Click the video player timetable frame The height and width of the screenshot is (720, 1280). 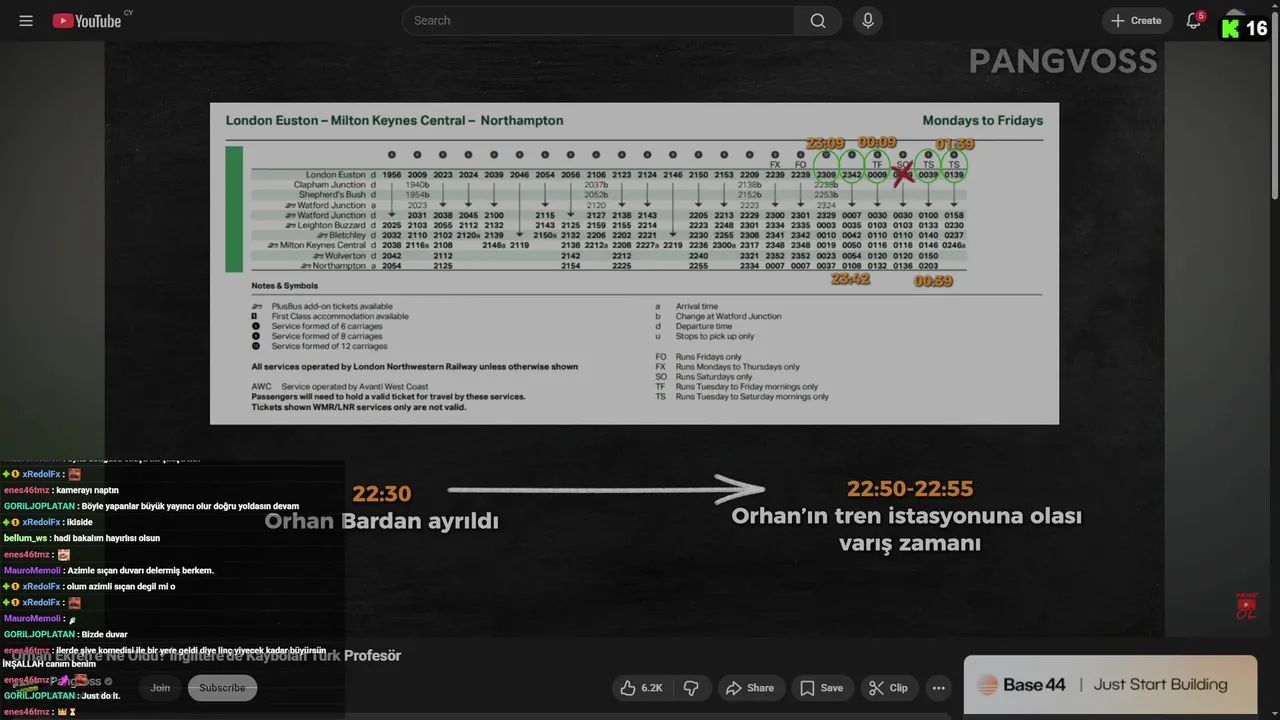tap(634, 263)
